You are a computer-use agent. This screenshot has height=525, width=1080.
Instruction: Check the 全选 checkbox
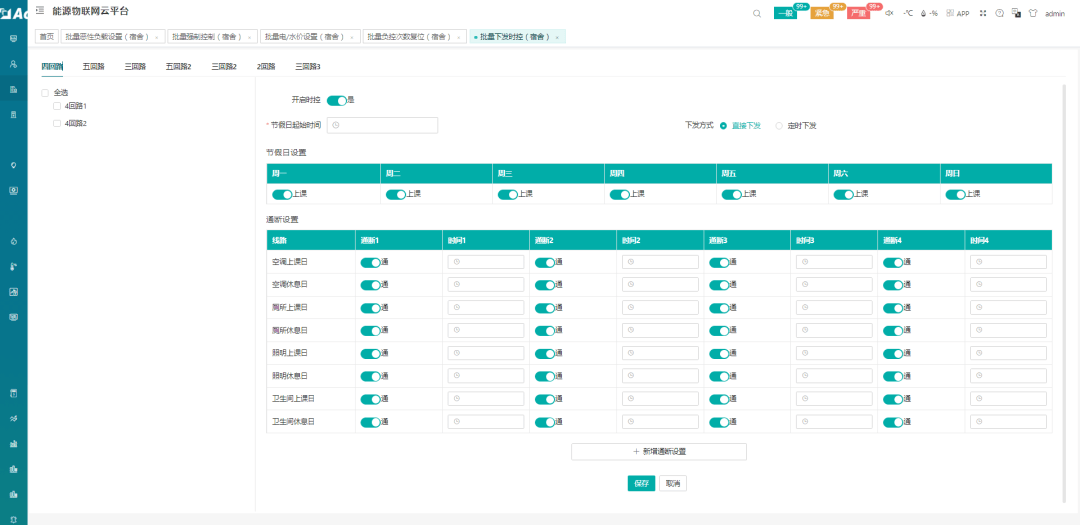click(x=45, y=92)
